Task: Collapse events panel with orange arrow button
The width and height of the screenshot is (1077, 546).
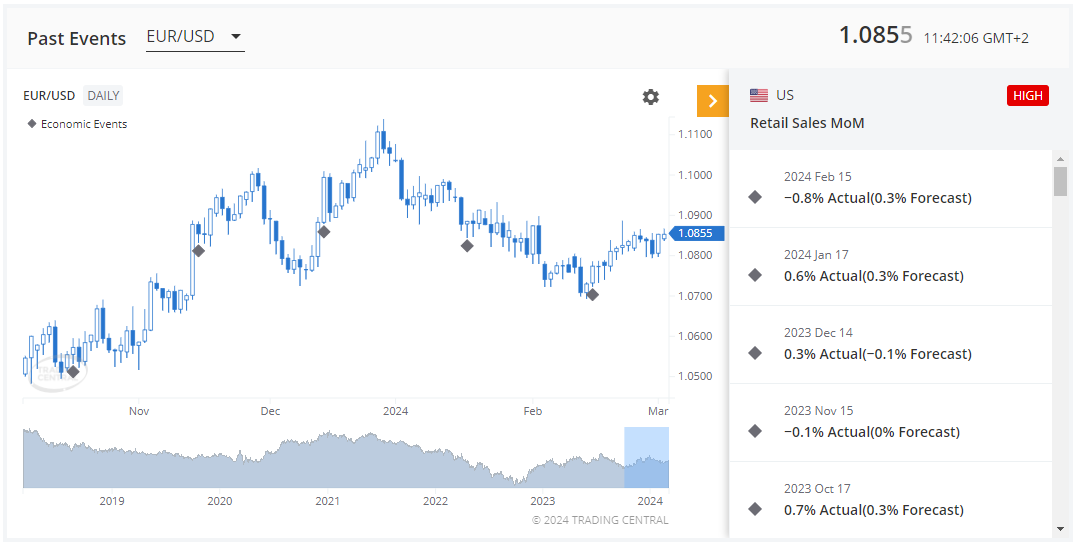Action: coord(712,101)
